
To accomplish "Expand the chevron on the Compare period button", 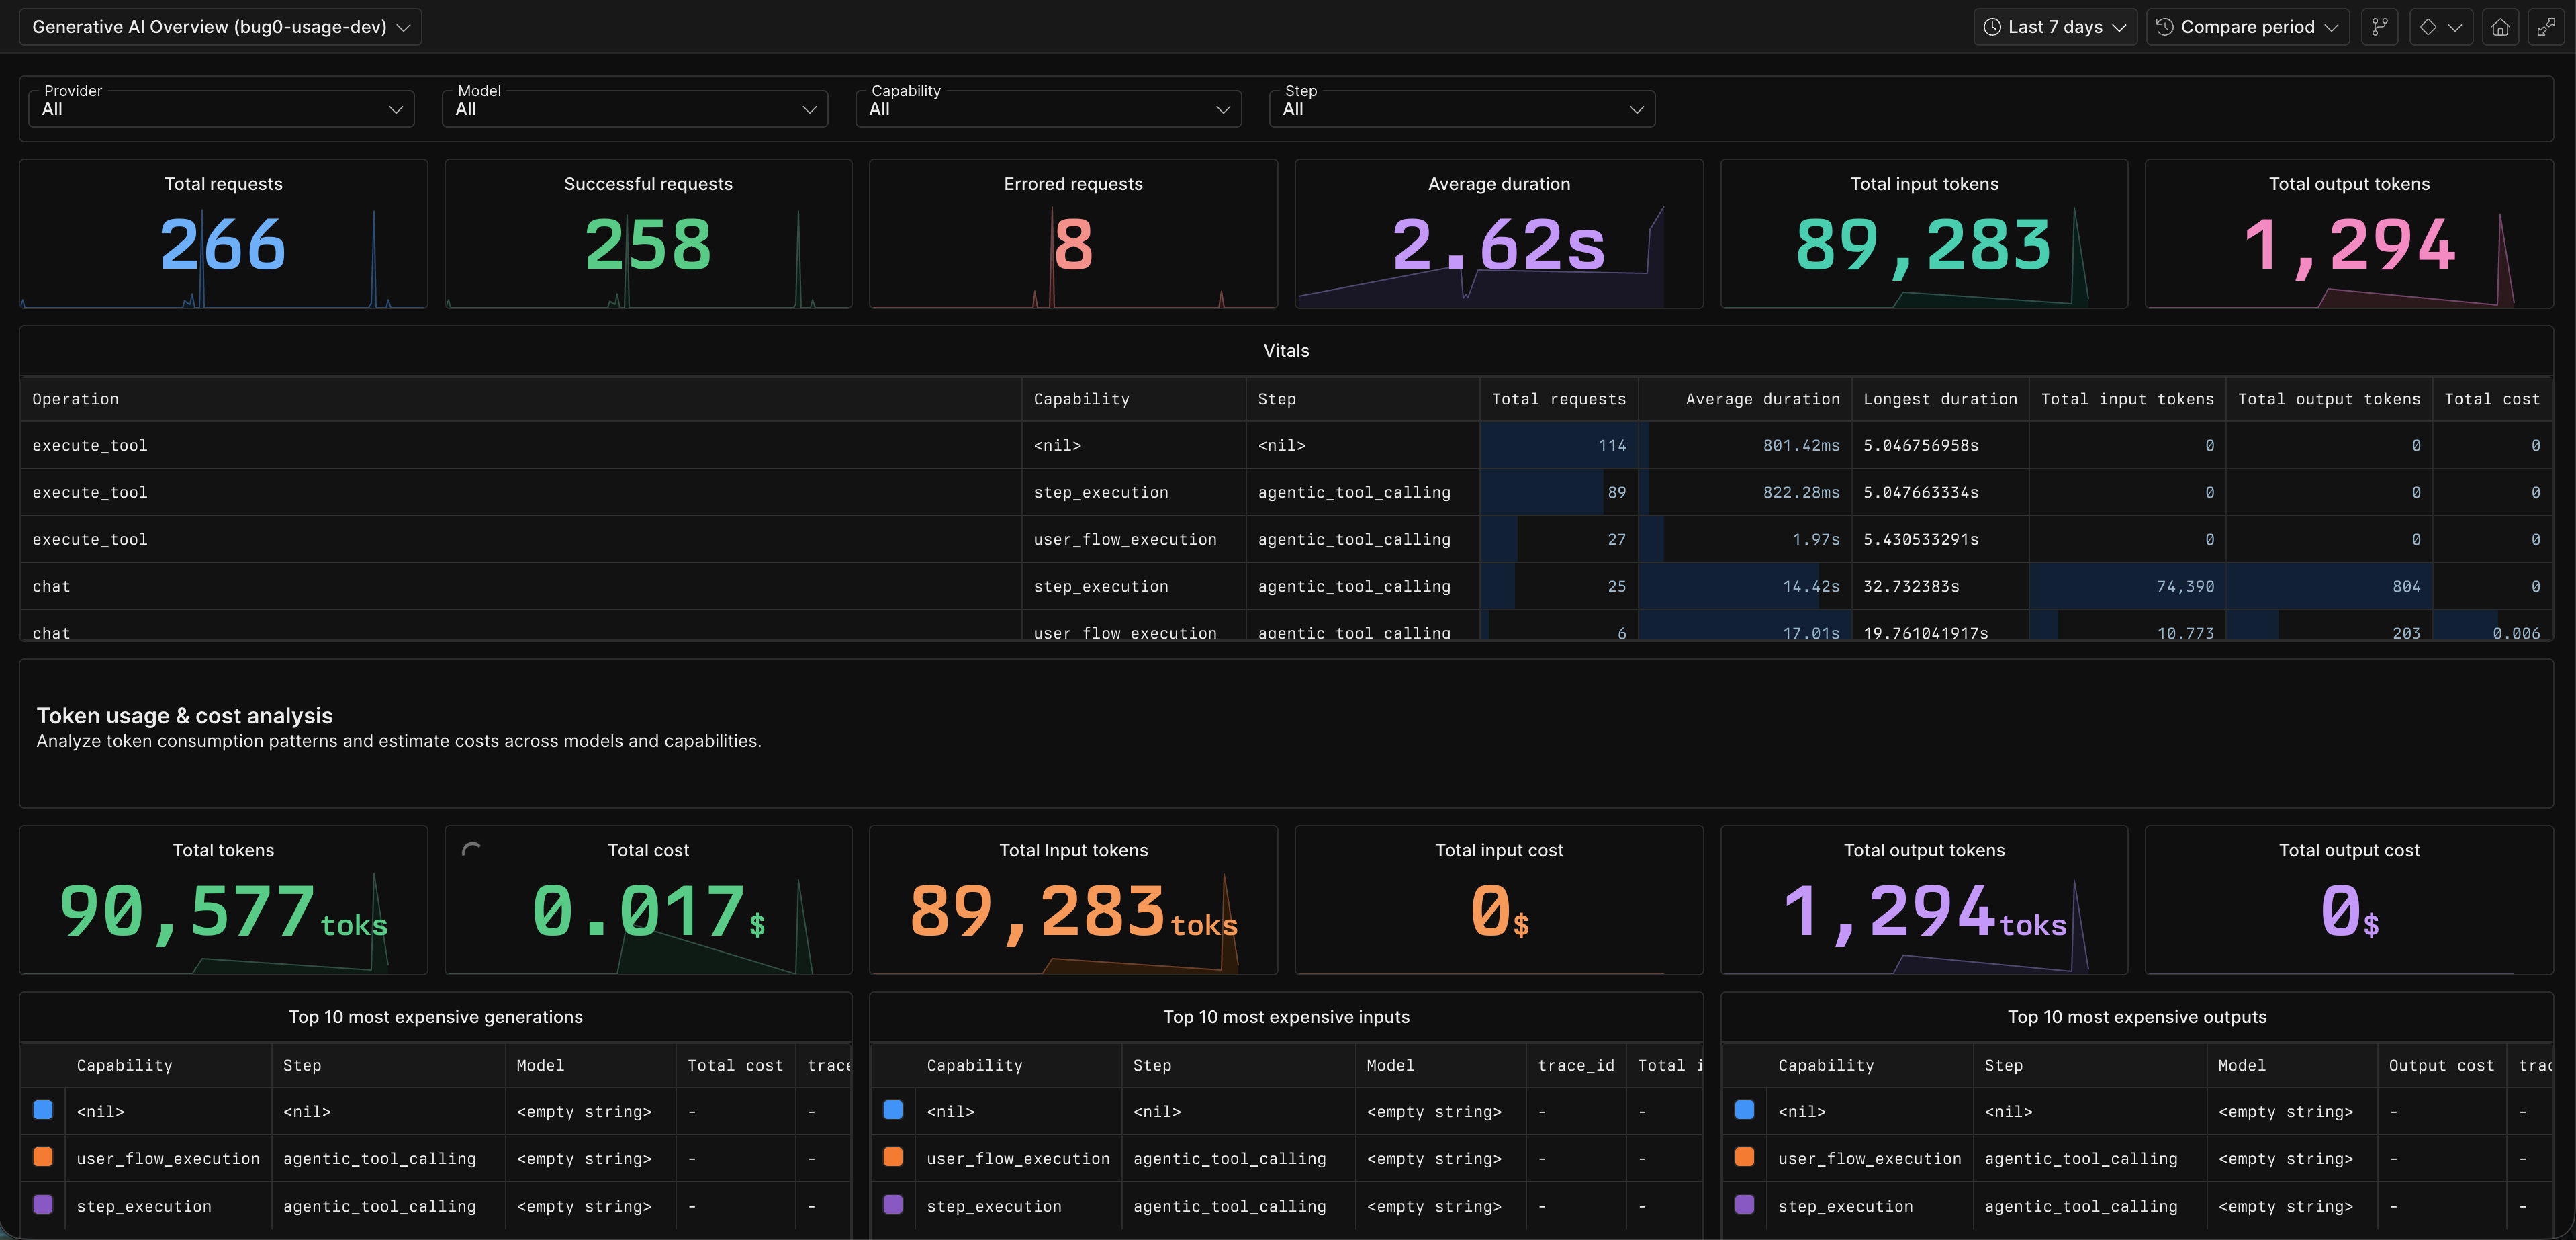I will pos(2332,27).
